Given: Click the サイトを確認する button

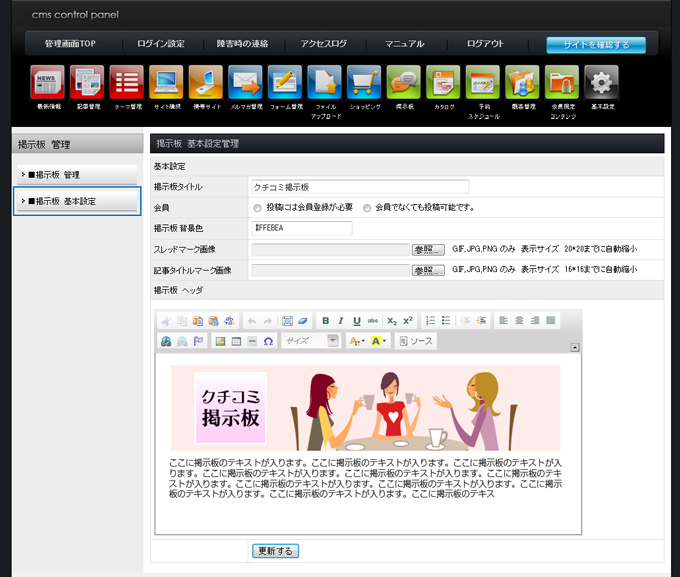Looking at the screenshot, I should pos(596,45).
